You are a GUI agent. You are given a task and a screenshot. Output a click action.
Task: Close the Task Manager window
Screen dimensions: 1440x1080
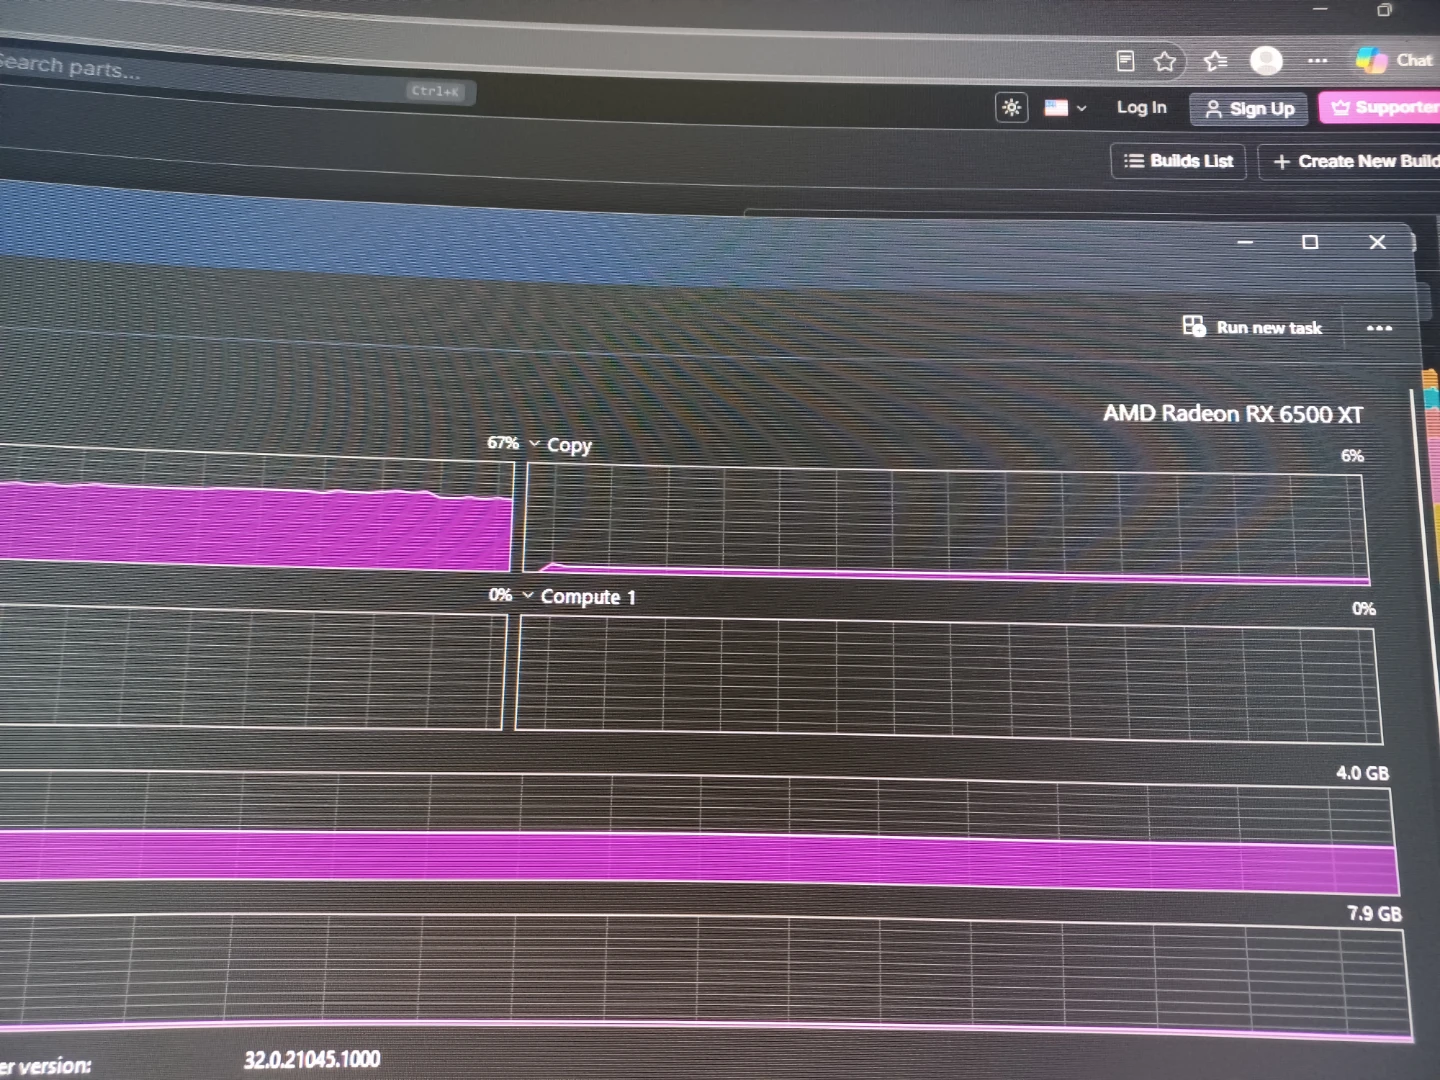tap(1377, 242)
